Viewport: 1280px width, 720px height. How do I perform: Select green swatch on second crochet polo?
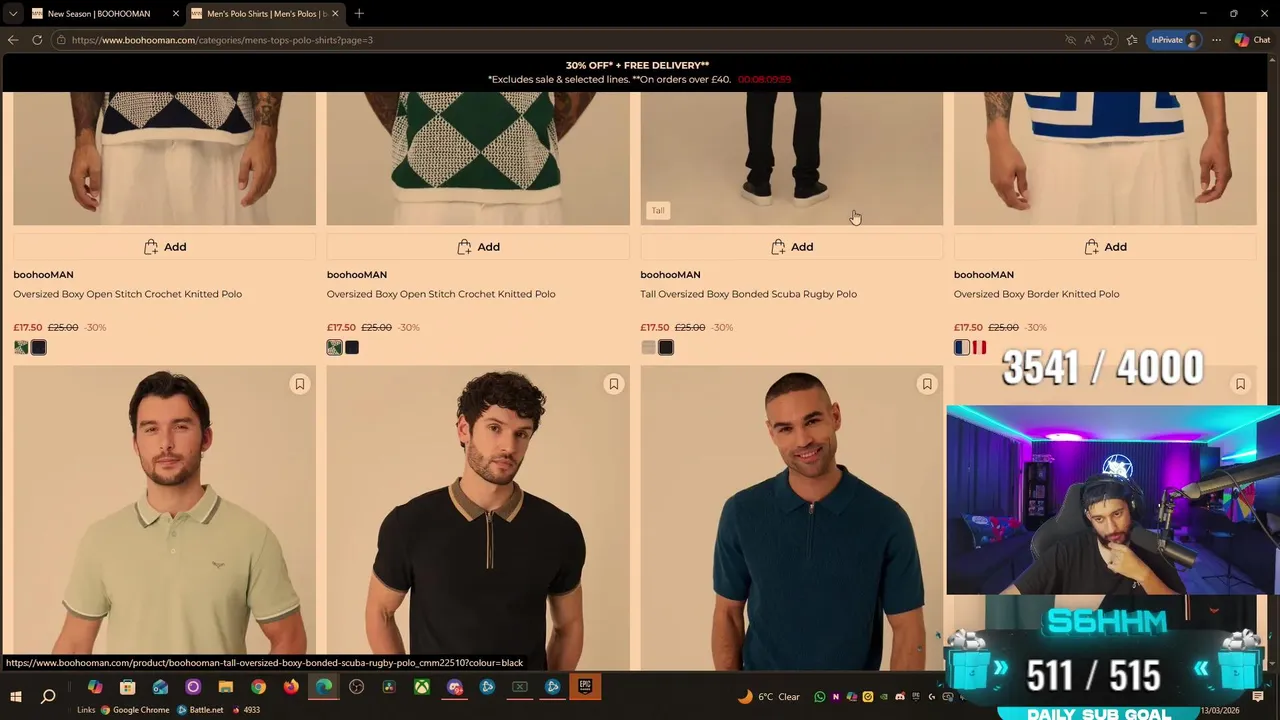(x=334, y=347)
